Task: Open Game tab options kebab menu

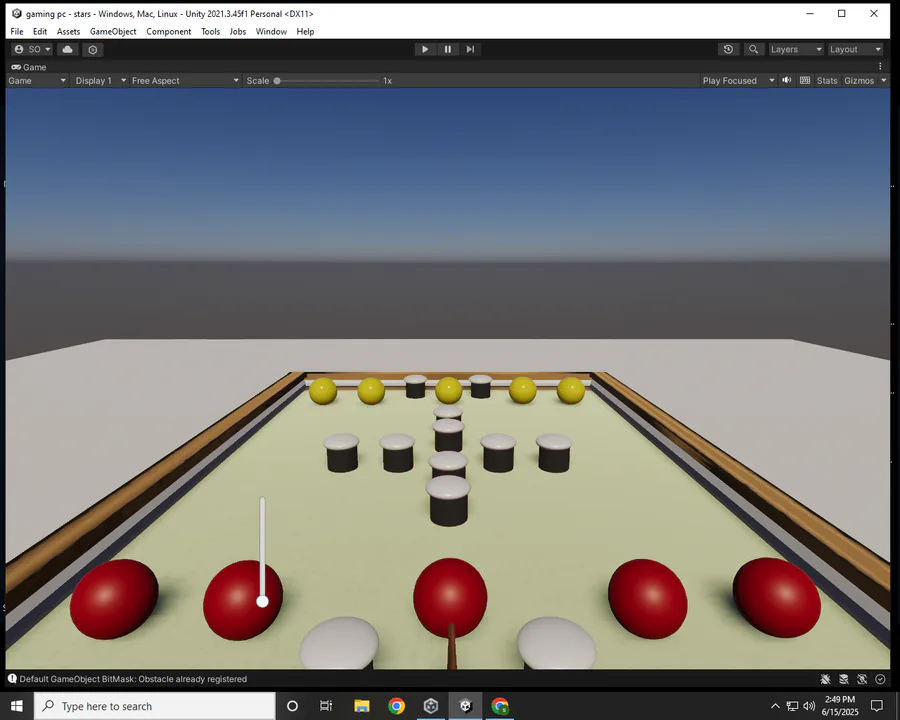Action: pyautogui.click(x=880, y=67)
